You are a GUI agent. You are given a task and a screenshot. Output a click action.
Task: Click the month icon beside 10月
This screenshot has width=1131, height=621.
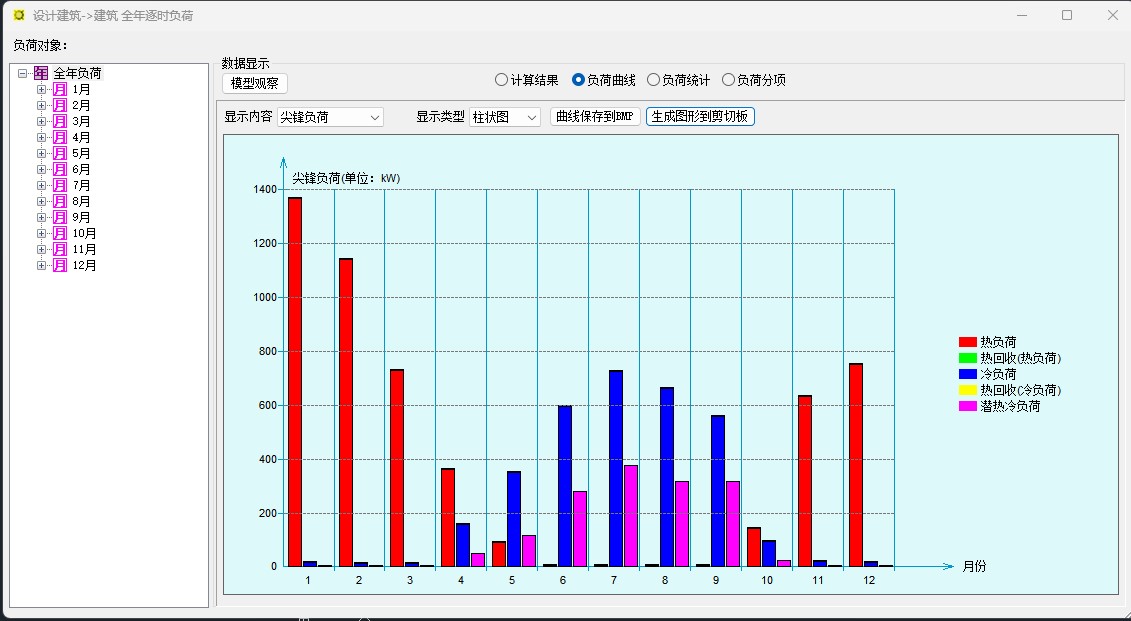[60, 233]
